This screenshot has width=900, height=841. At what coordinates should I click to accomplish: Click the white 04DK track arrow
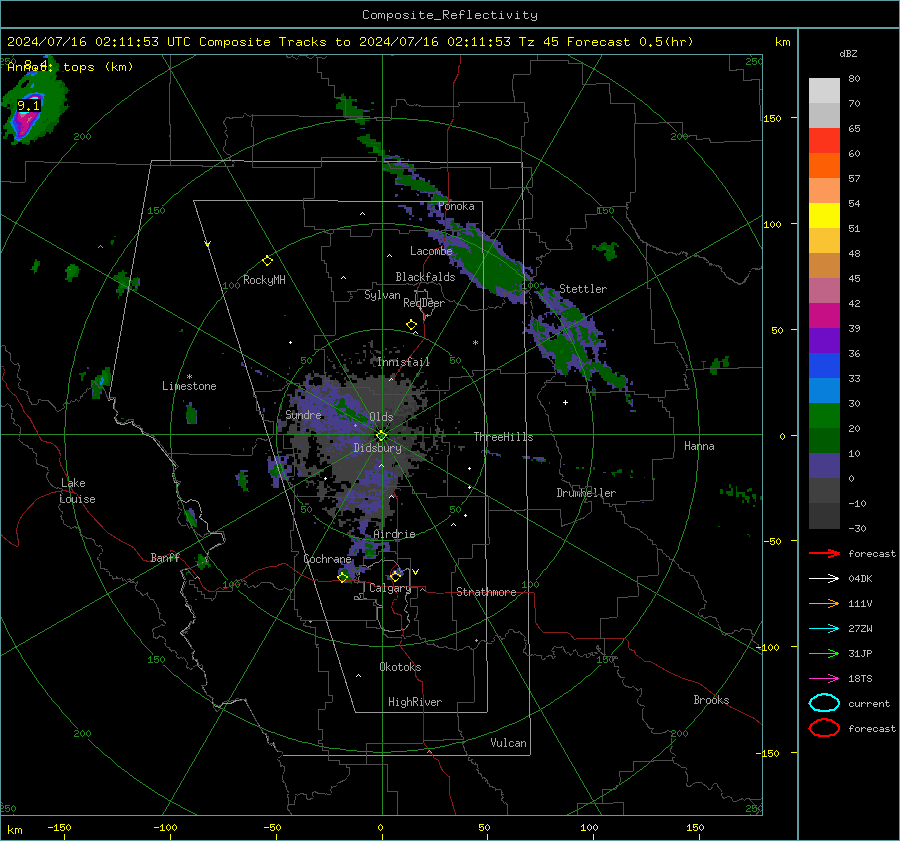tap(824, 579)
